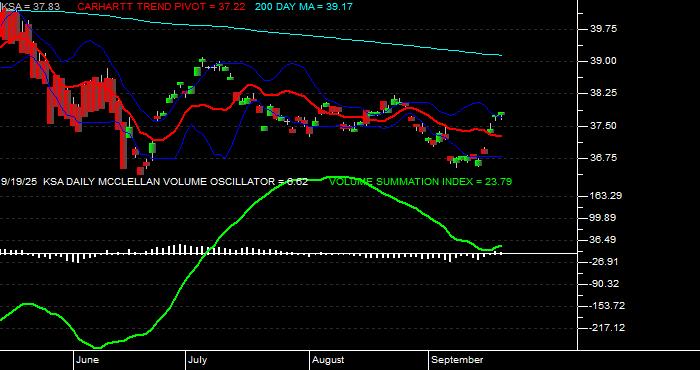Click the 36.49 oscillator axis value
This screenshot has height=370, width=700.
(x=603, y=240)
